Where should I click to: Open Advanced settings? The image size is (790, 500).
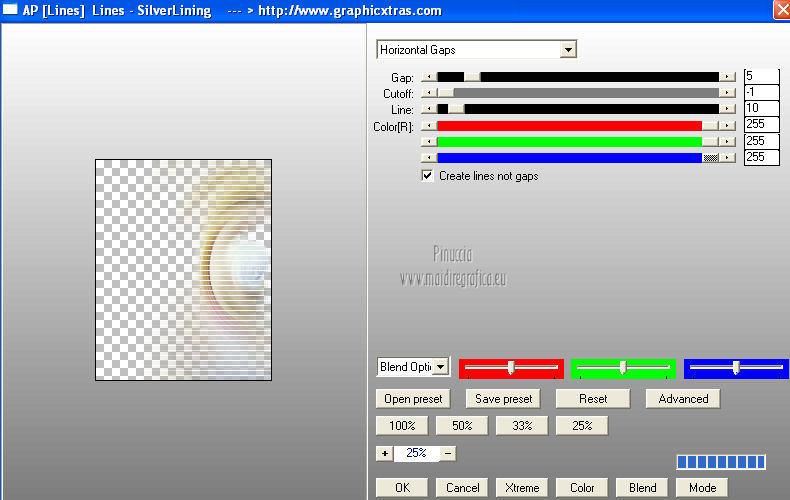coord(683,399)
